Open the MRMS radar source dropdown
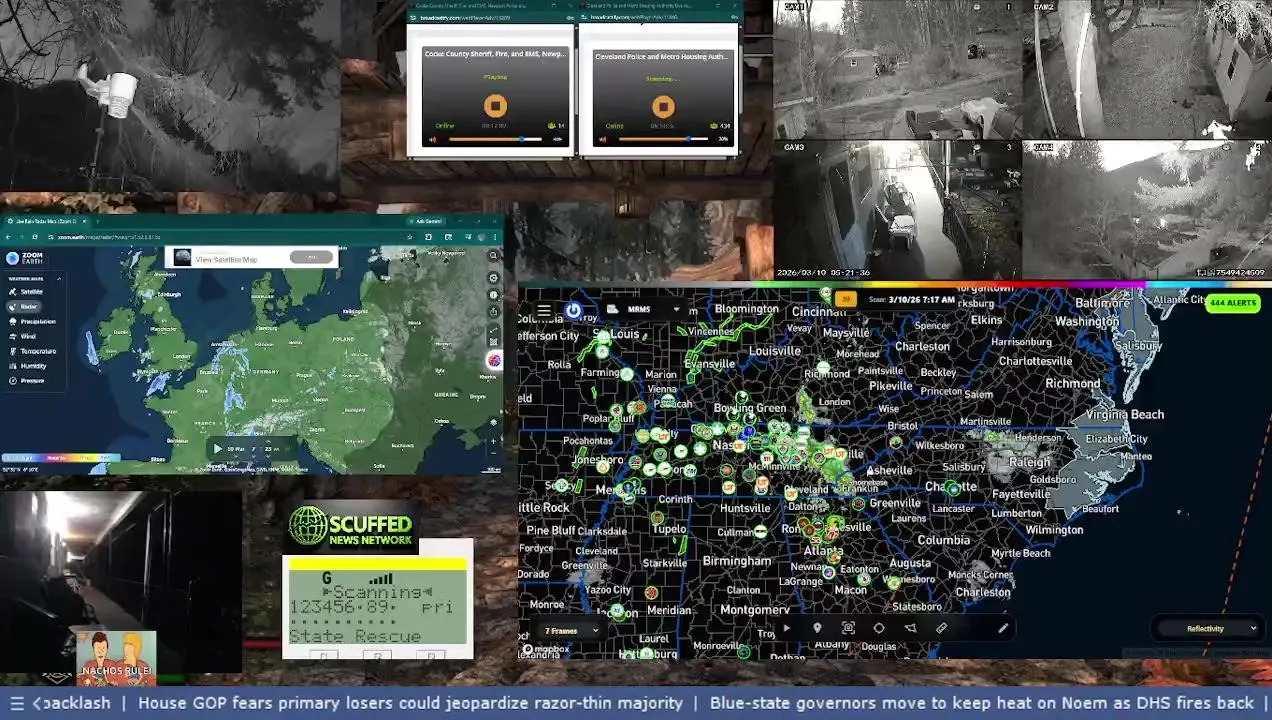Screen dimensions: 1272x720 click(644, 309)
